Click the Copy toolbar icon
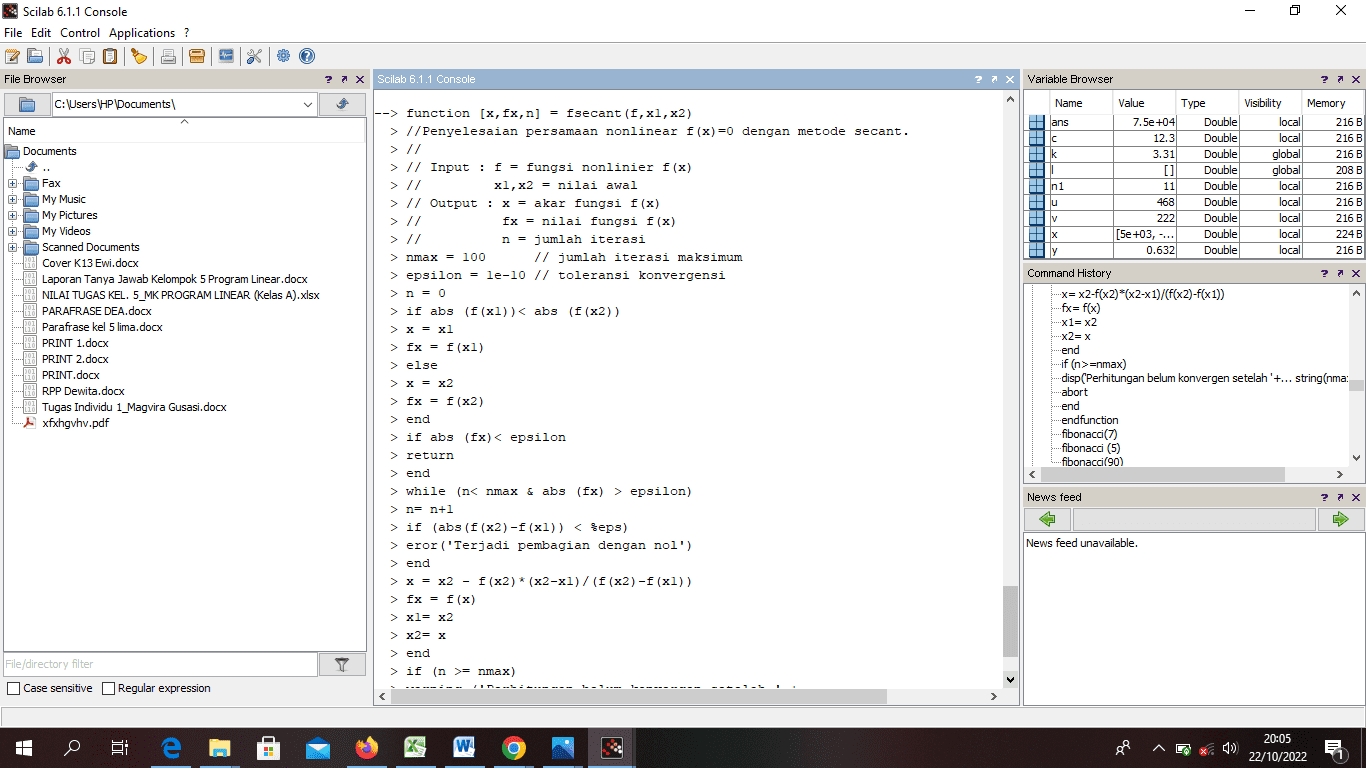The width and height of the screenshot is (1366, 768). tap(87, 56)
